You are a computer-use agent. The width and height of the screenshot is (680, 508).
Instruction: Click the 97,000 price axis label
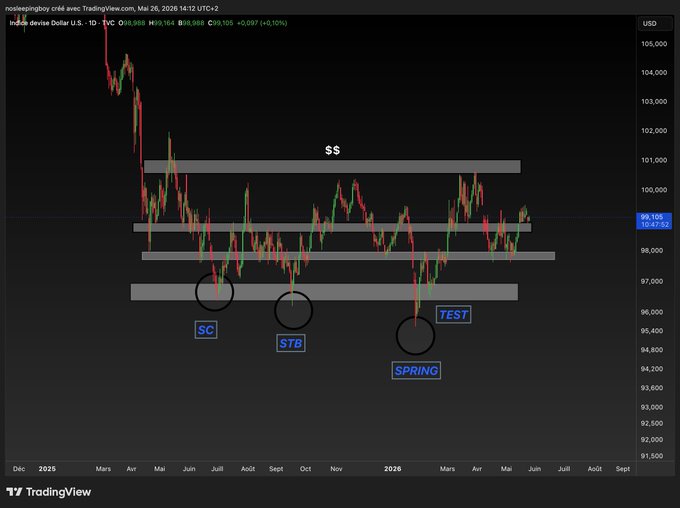pos(652,281)
